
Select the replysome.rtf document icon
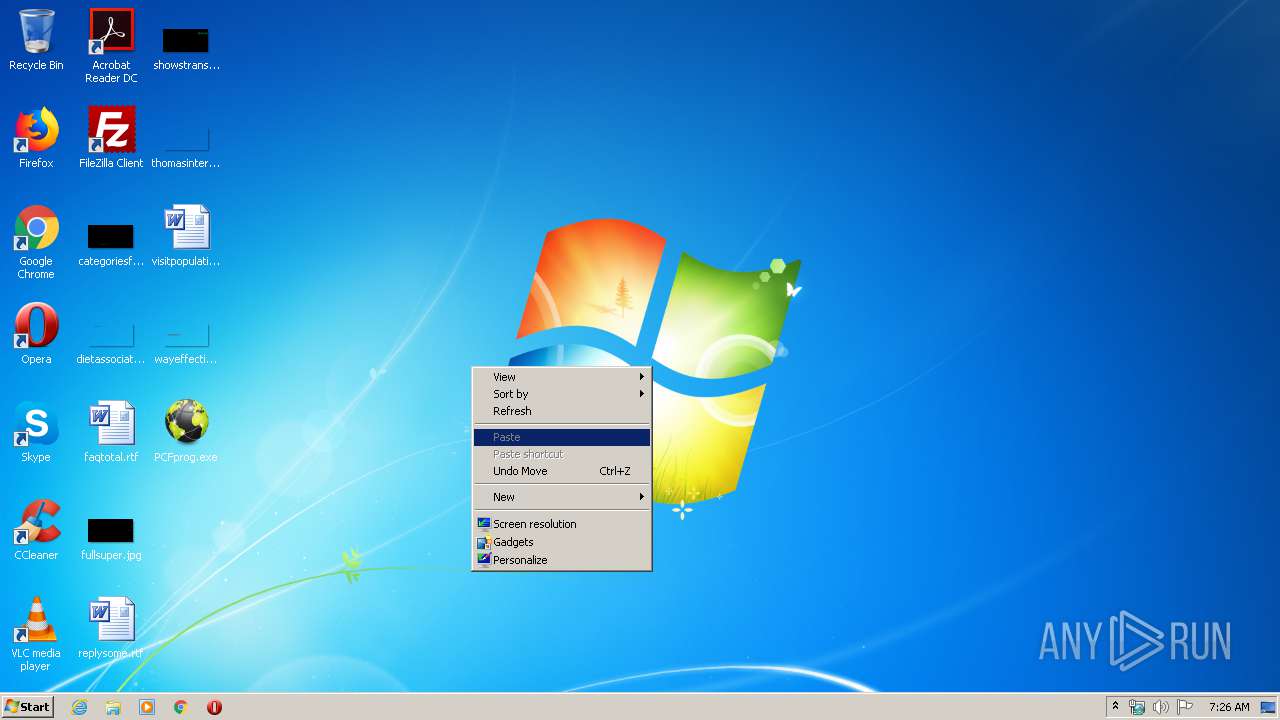pos(111,628)
